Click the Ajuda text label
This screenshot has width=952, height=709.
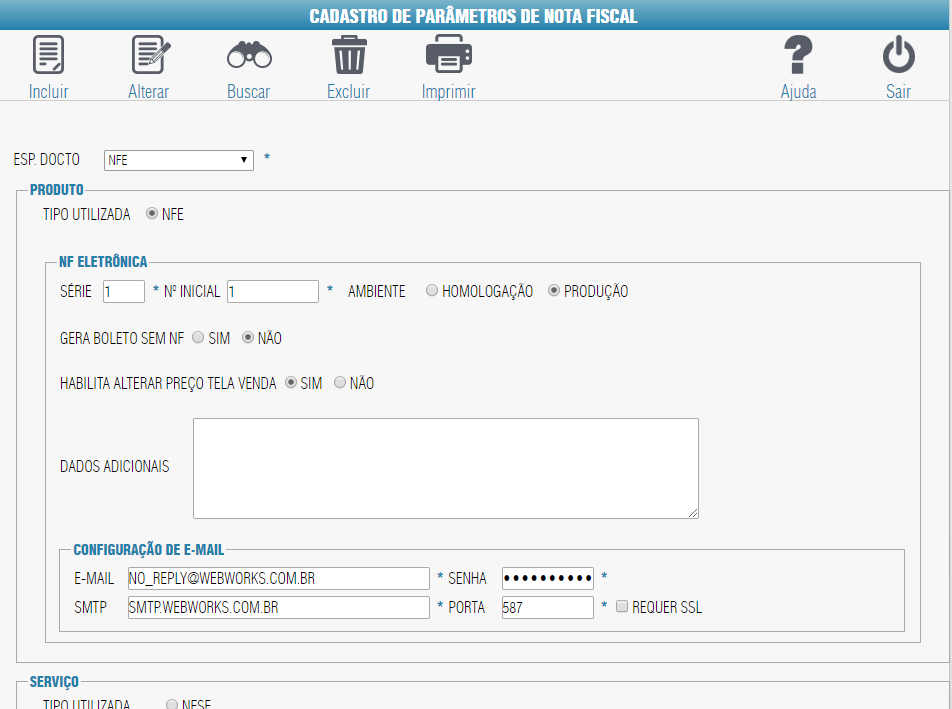(x=798, y=92)
